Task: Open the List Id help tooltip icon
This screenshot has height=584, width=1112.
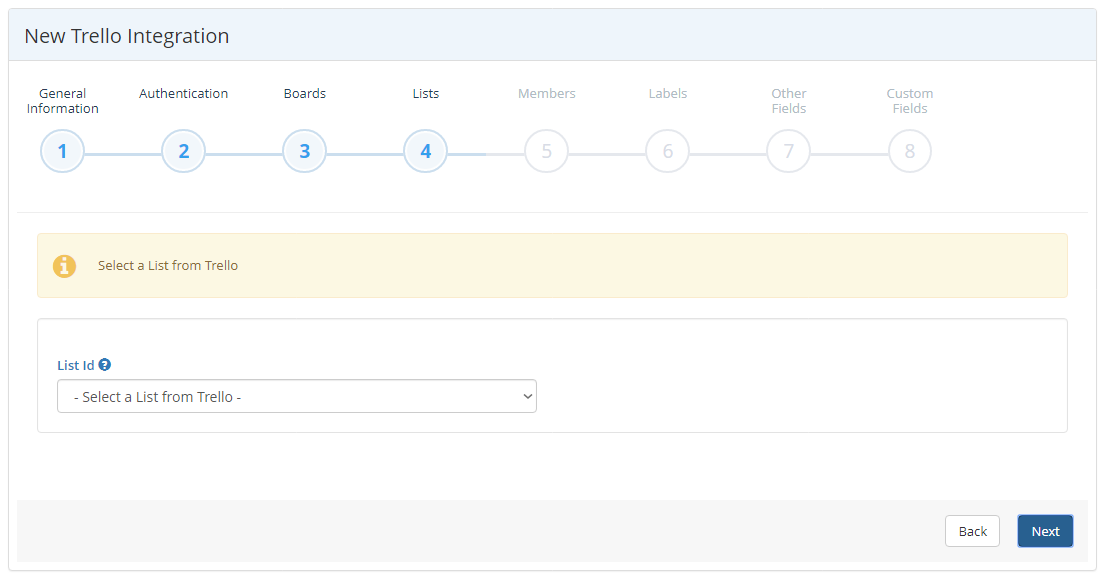Action: pyautogui.click(x=104, y=364)
